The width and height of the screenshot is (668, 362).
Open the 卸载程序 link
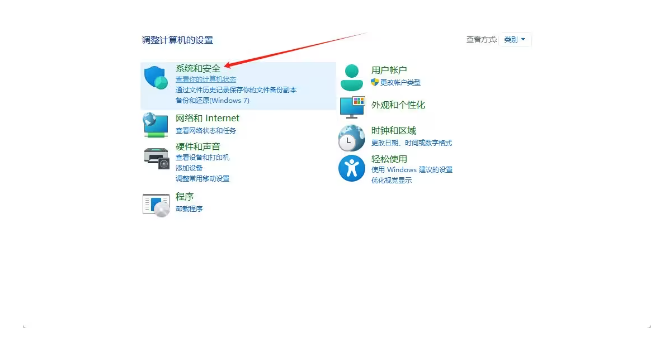pos(189,209)
